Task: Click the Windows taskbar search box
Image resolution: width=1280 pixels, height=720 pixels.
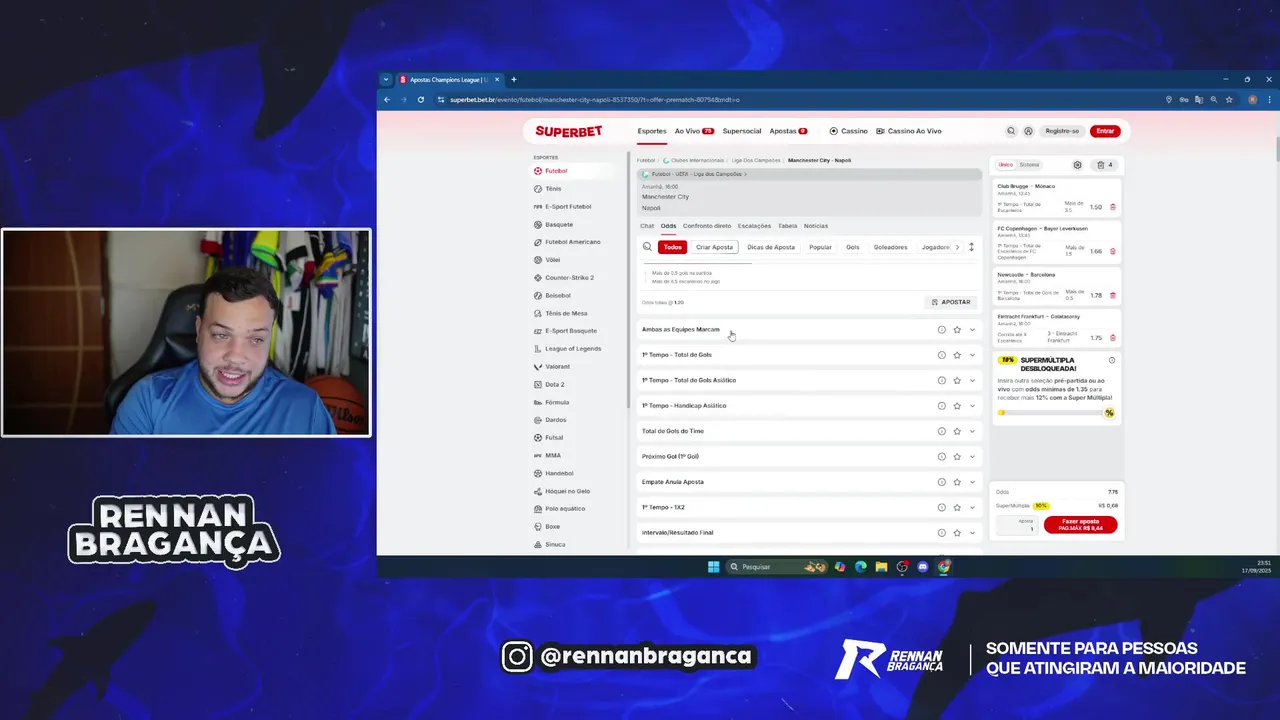Action: (x=777, y=567)
